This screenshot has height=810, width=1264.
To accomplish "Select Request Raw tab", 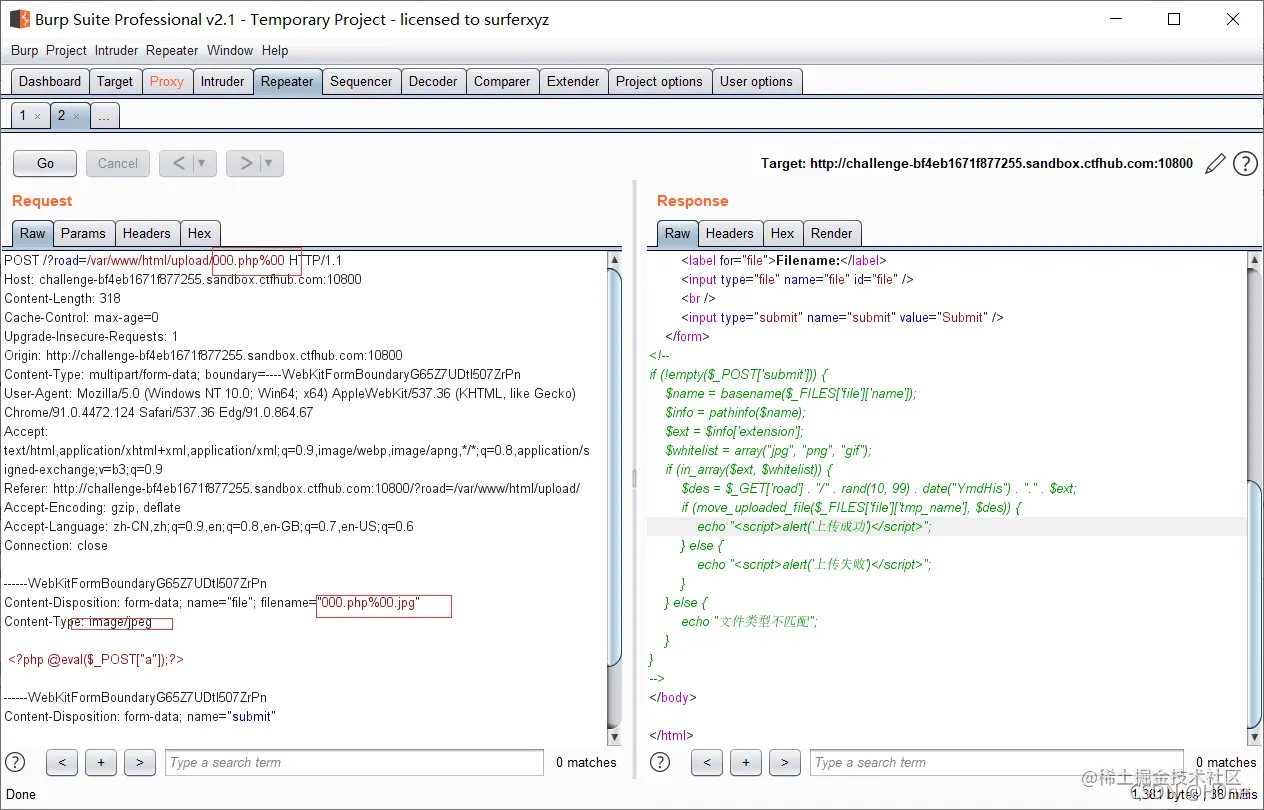I will tap(33, 233).
